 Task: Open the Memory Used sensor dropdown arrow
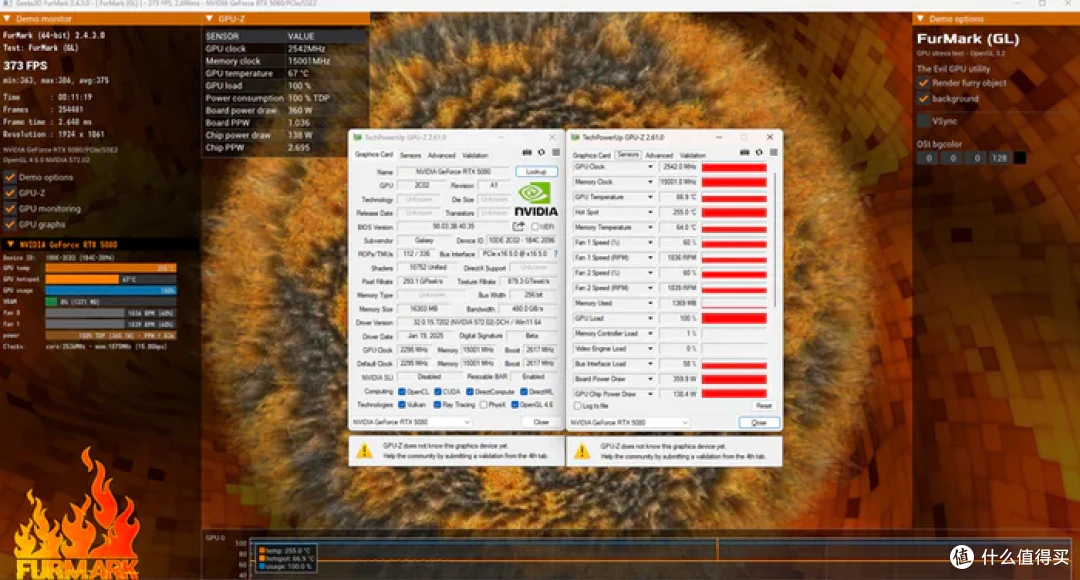tap(650, 303)
